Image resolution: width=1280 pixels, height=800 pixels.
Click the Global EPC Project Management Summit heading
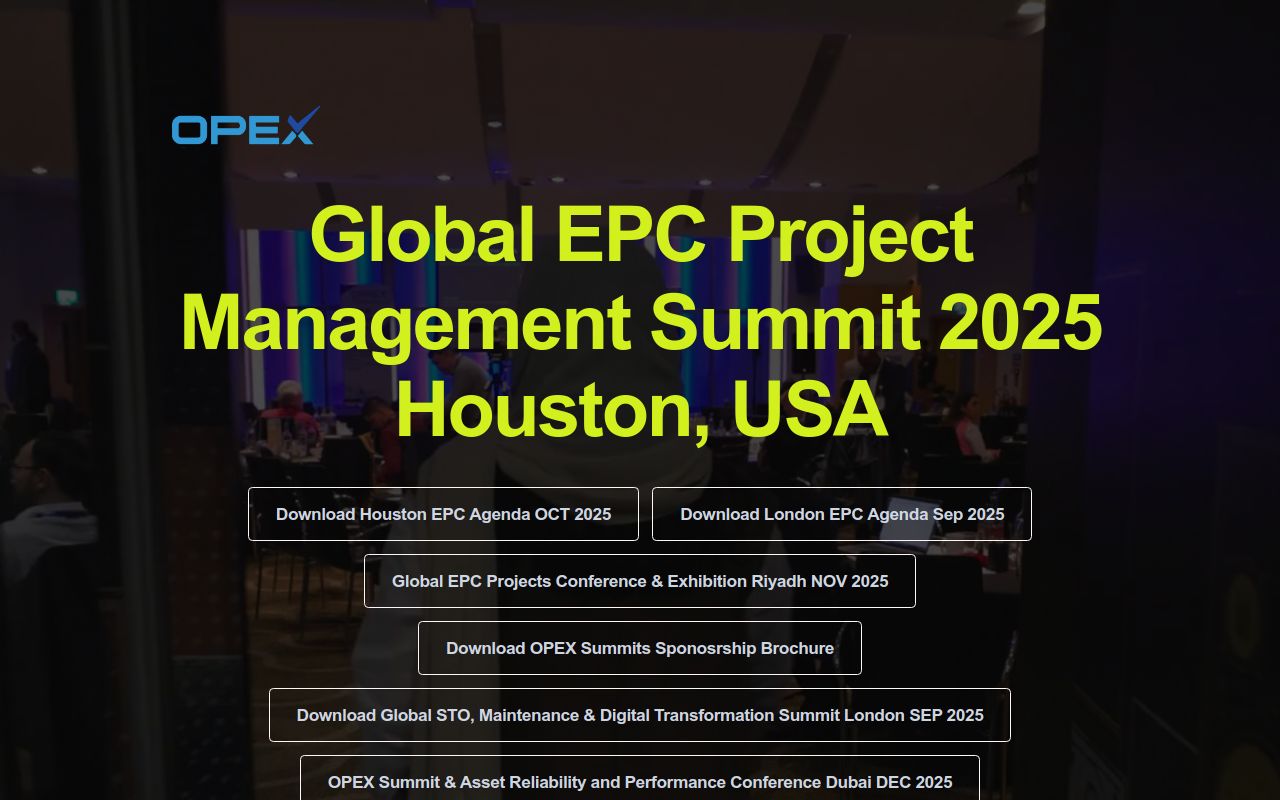click(x=640, y=320)
